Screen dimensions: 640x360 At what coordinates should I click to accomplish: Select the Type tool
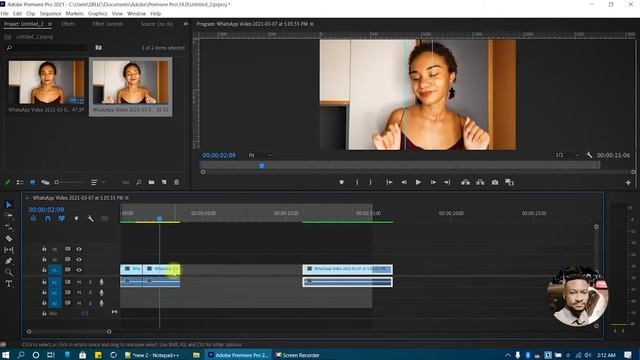9,284
